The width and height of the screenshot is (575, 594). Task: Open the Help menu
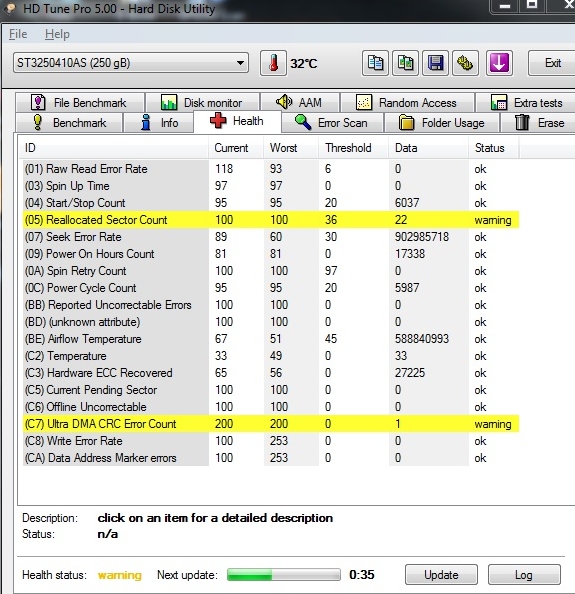coord(57,34)
